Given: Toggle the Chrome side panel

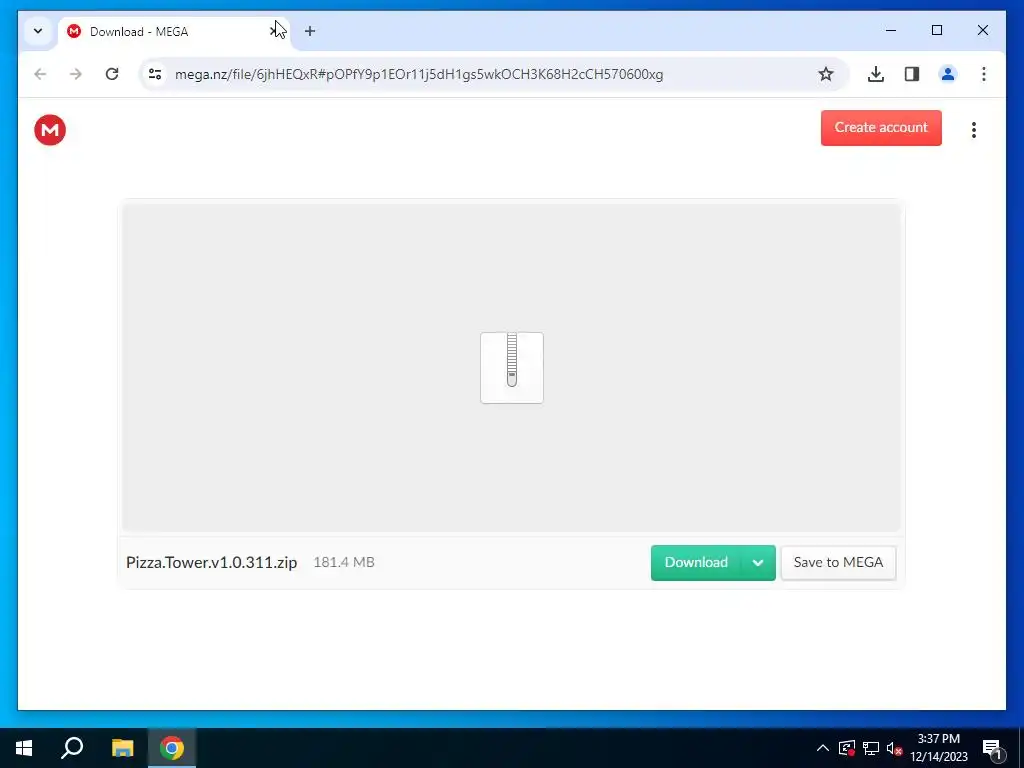Looking at the screenshot, I should click(x=912, y=74).
